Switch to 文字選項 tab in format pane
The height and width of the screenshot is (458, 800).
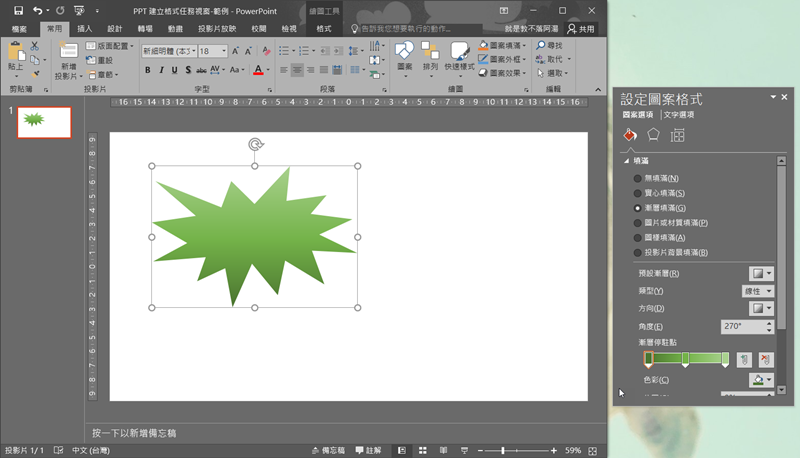678,115
